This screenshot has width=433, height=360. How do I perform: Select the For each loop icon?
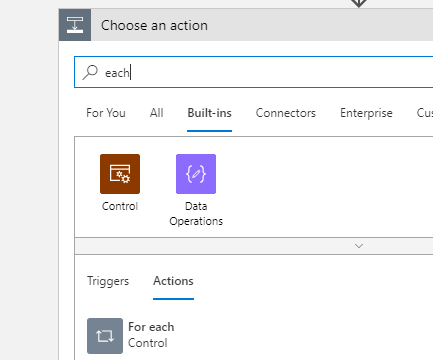(105, 336)
